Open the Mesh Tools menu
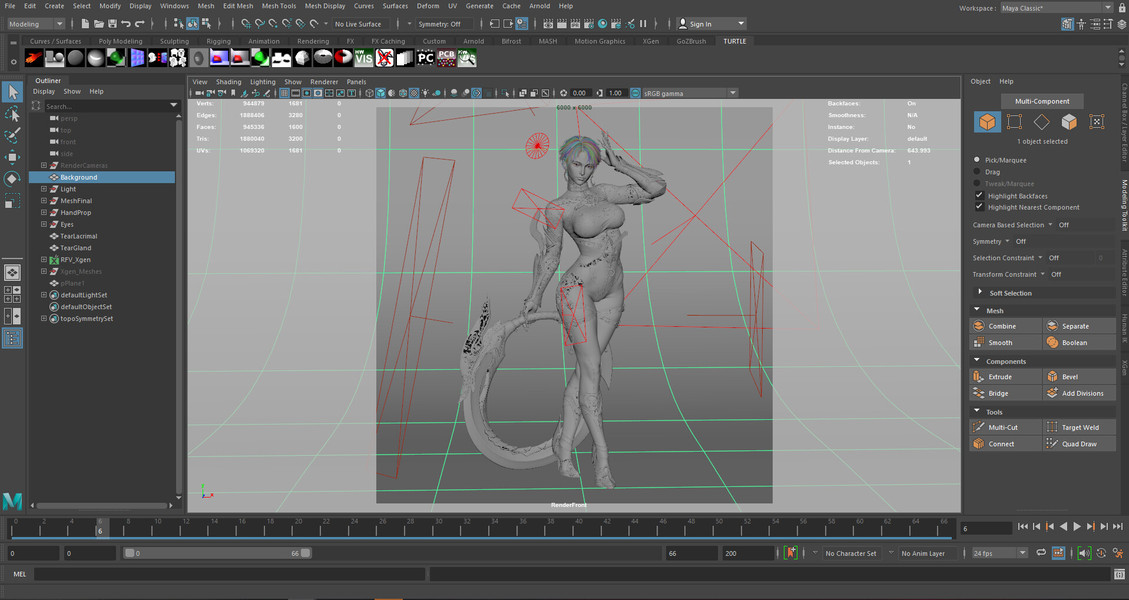 [279, 6]
